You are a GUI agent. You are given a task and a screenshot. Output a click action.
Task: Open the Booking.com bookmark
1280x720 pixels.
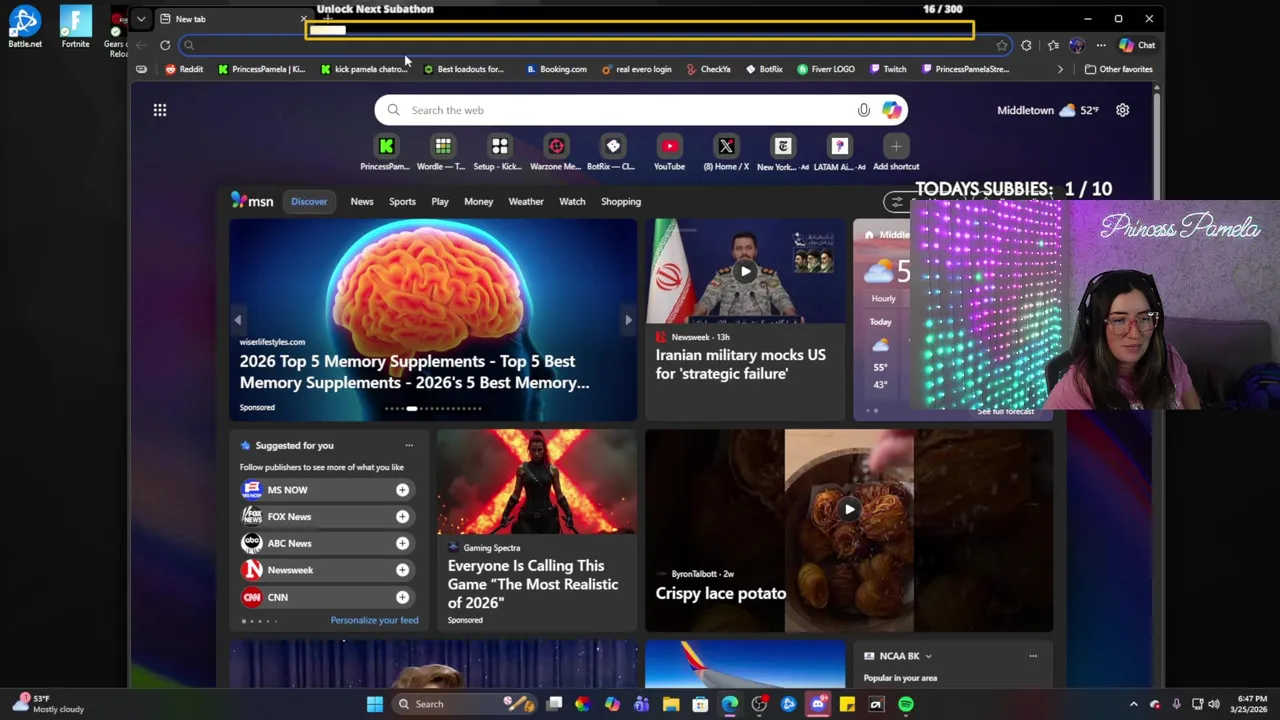556,69
